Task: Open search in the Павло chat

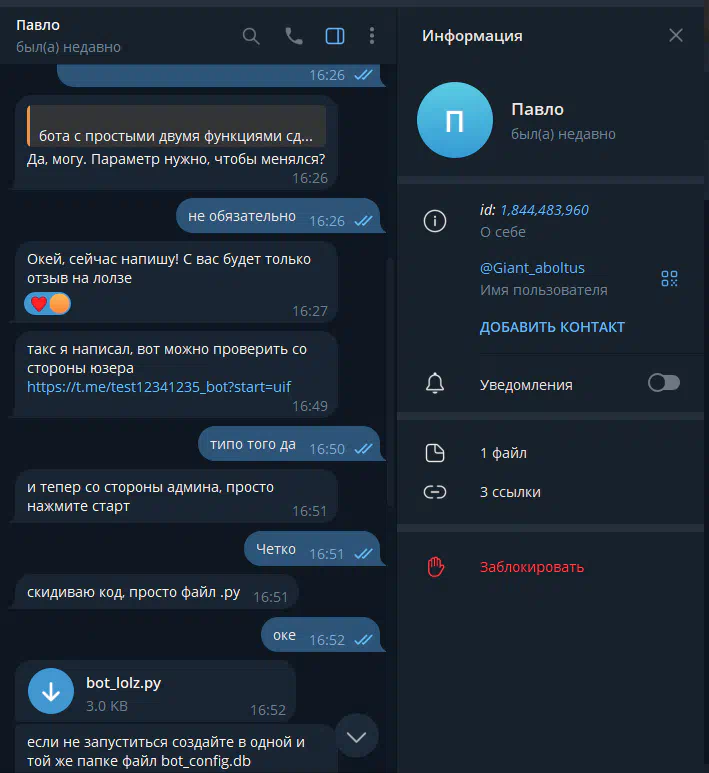Action: (x=250, y=36)
